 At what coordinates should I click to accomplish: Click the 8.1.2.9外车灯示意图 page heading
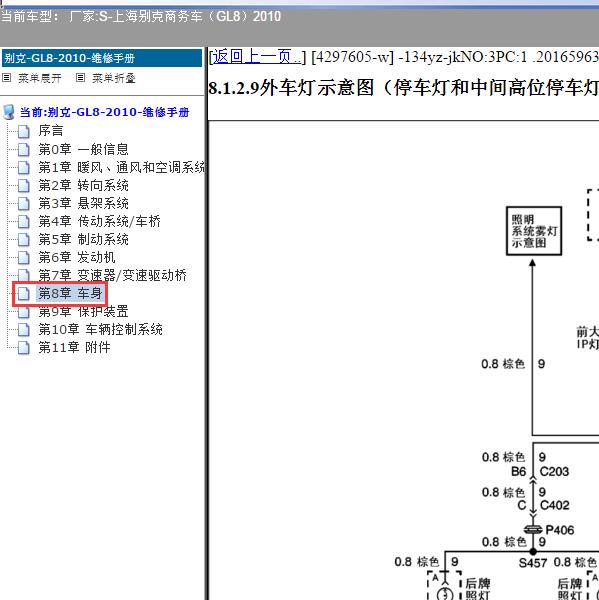pos(403,88)
